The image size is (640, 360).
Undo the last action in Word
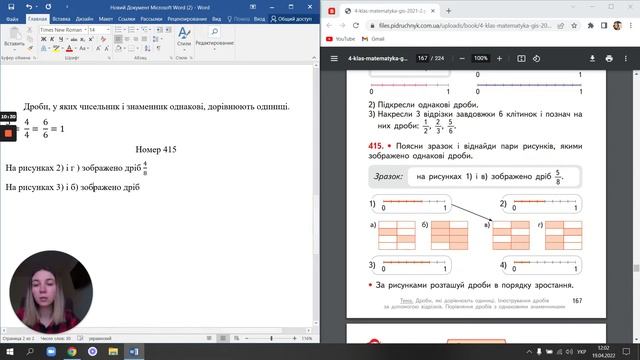point(28,7)
